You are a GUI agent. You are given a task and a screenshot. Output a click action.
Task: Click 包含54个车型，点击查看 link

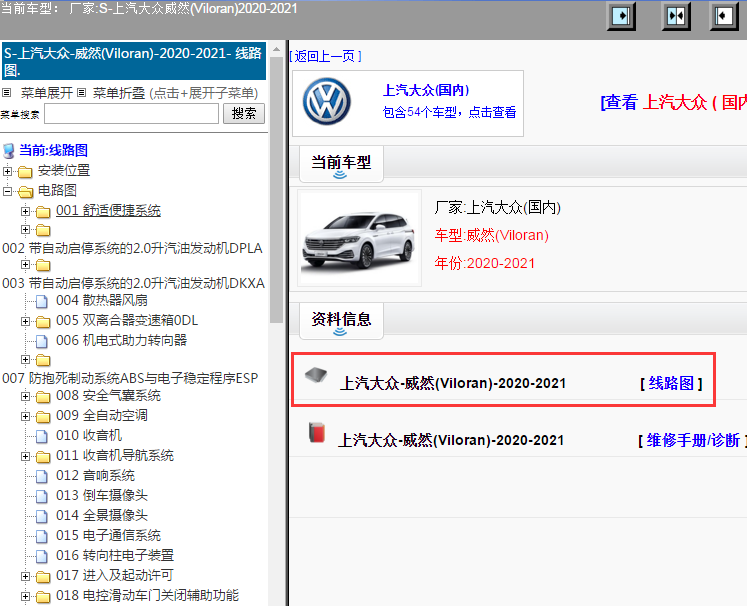point(449,112)
